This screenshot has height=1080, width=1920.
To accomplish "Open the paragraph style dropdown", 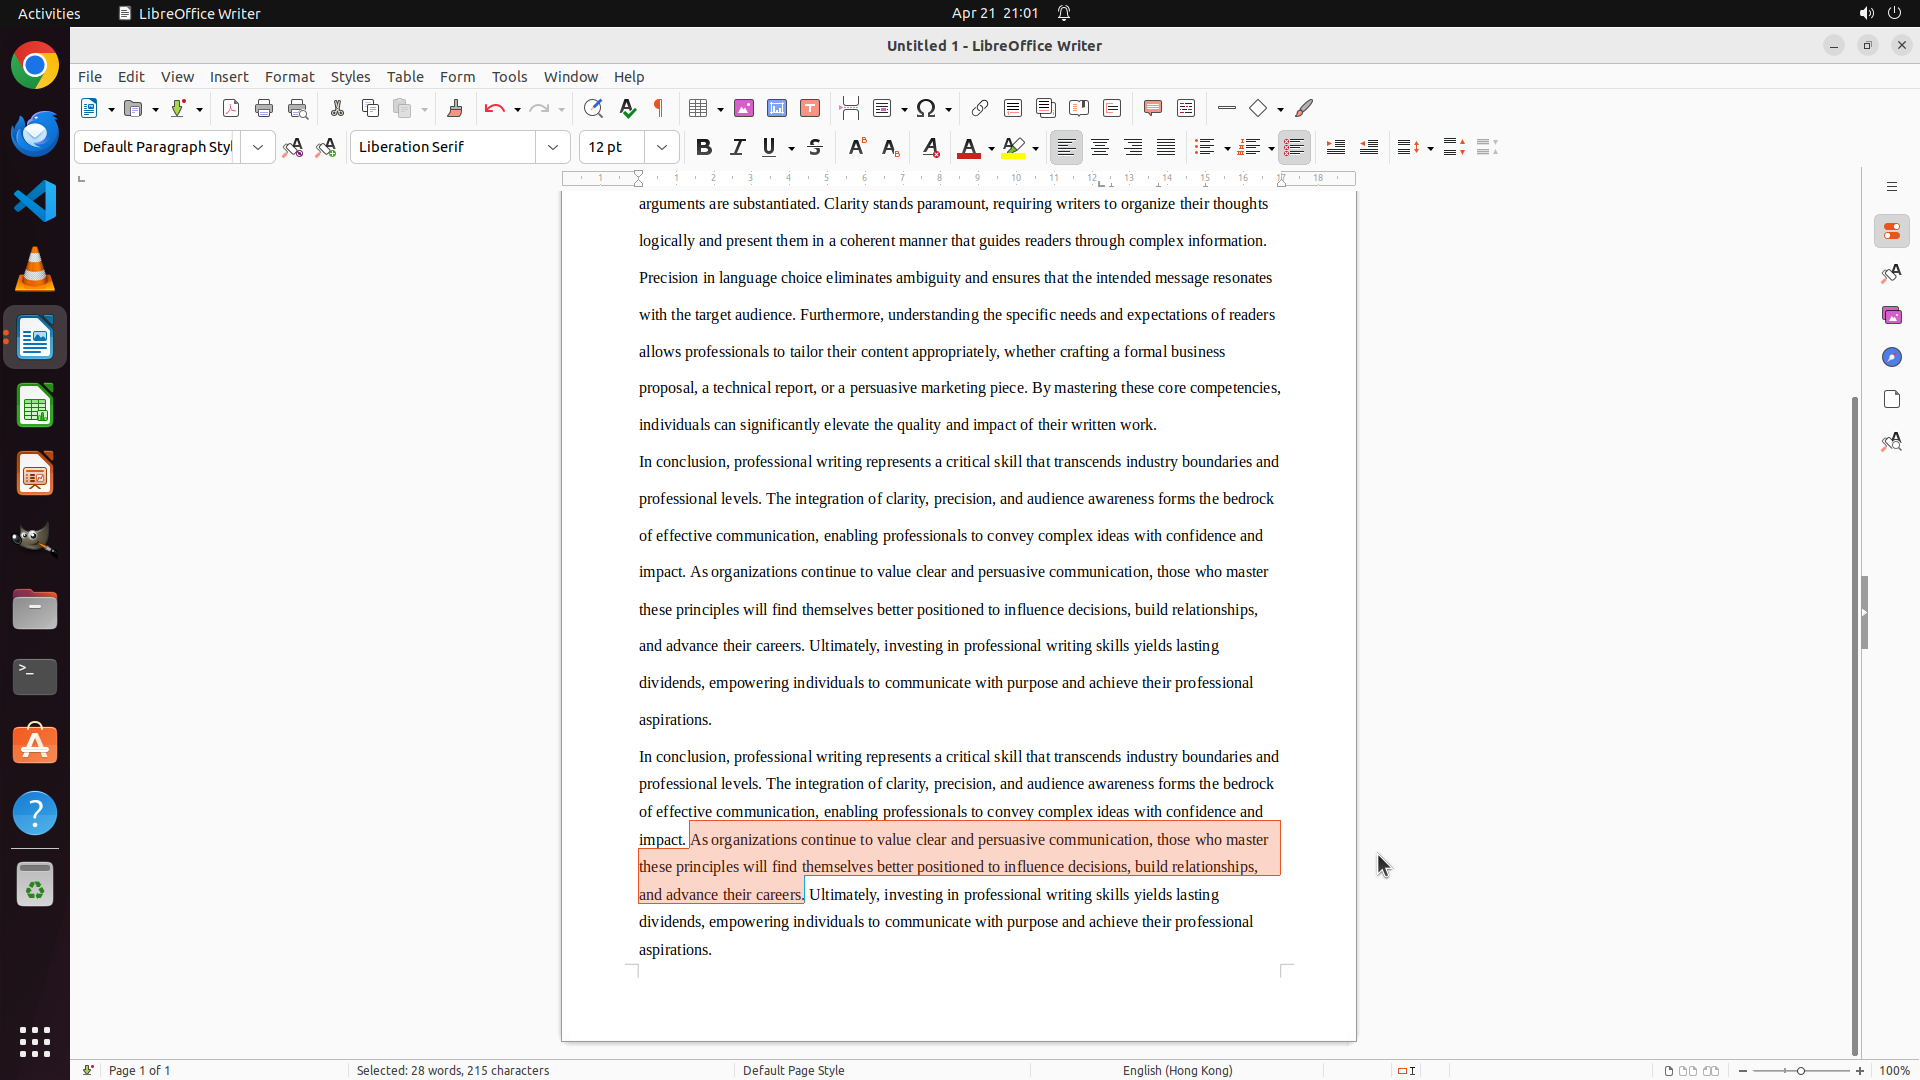I will 258,147.
